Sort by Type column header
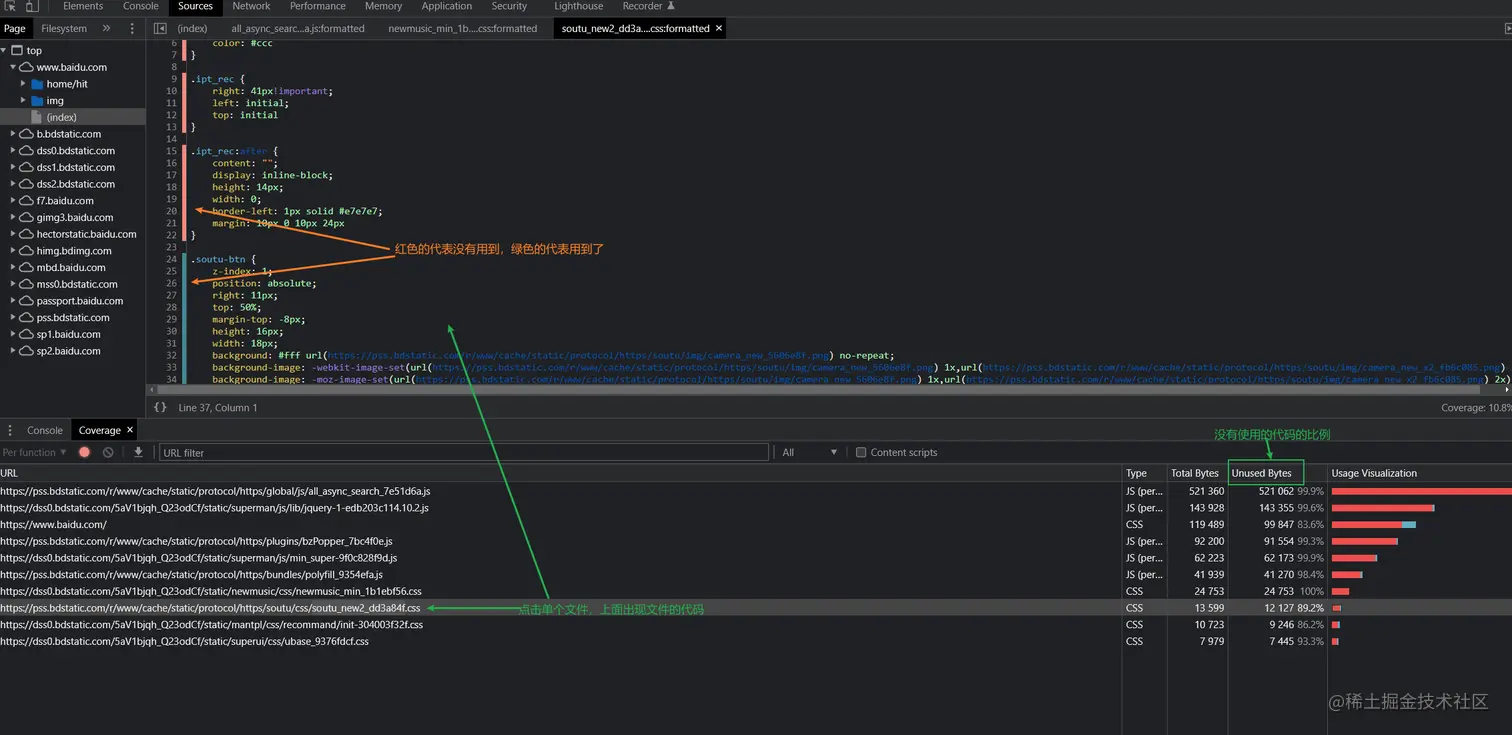1512x735 pixels. (1145, 473)
